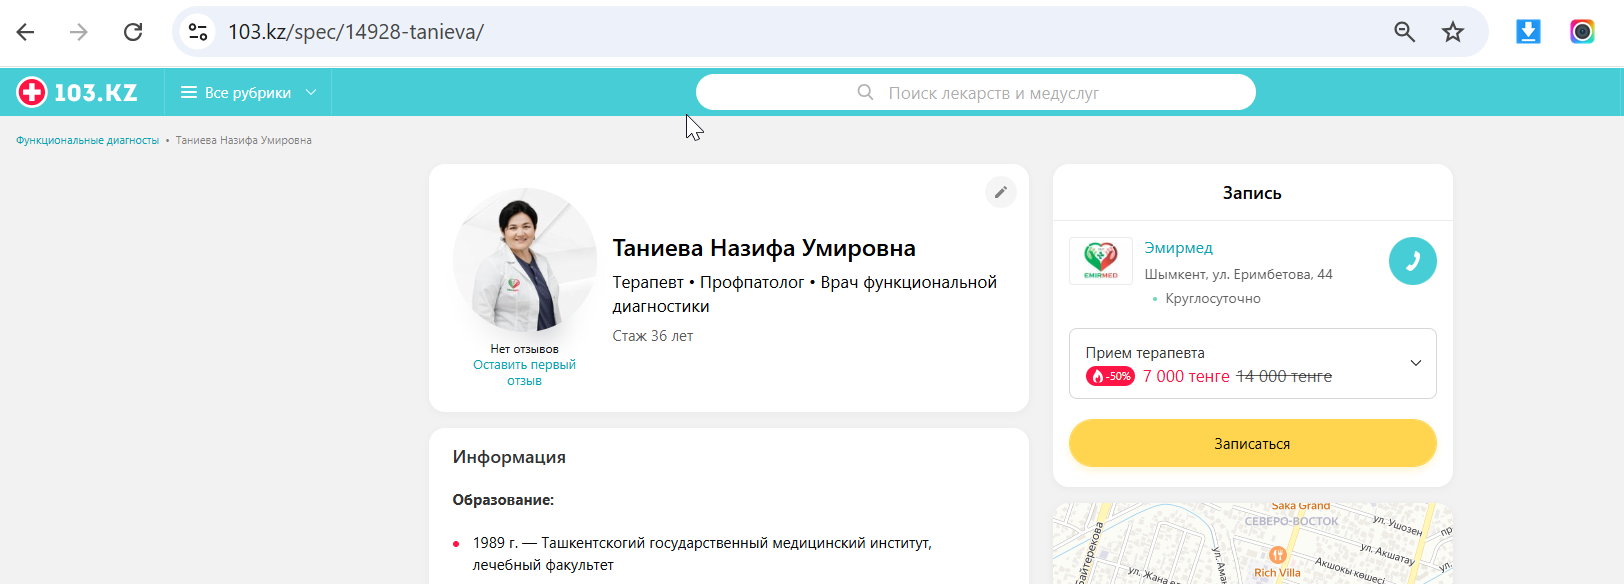The width and height of the screenshot is (1624, 584).
Task: Click the Круглосуточно working hours text
Action: (x=1213, y=299)
